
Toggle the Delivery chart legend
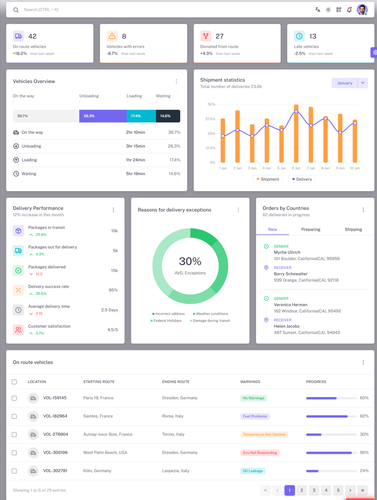pos(302,179)
